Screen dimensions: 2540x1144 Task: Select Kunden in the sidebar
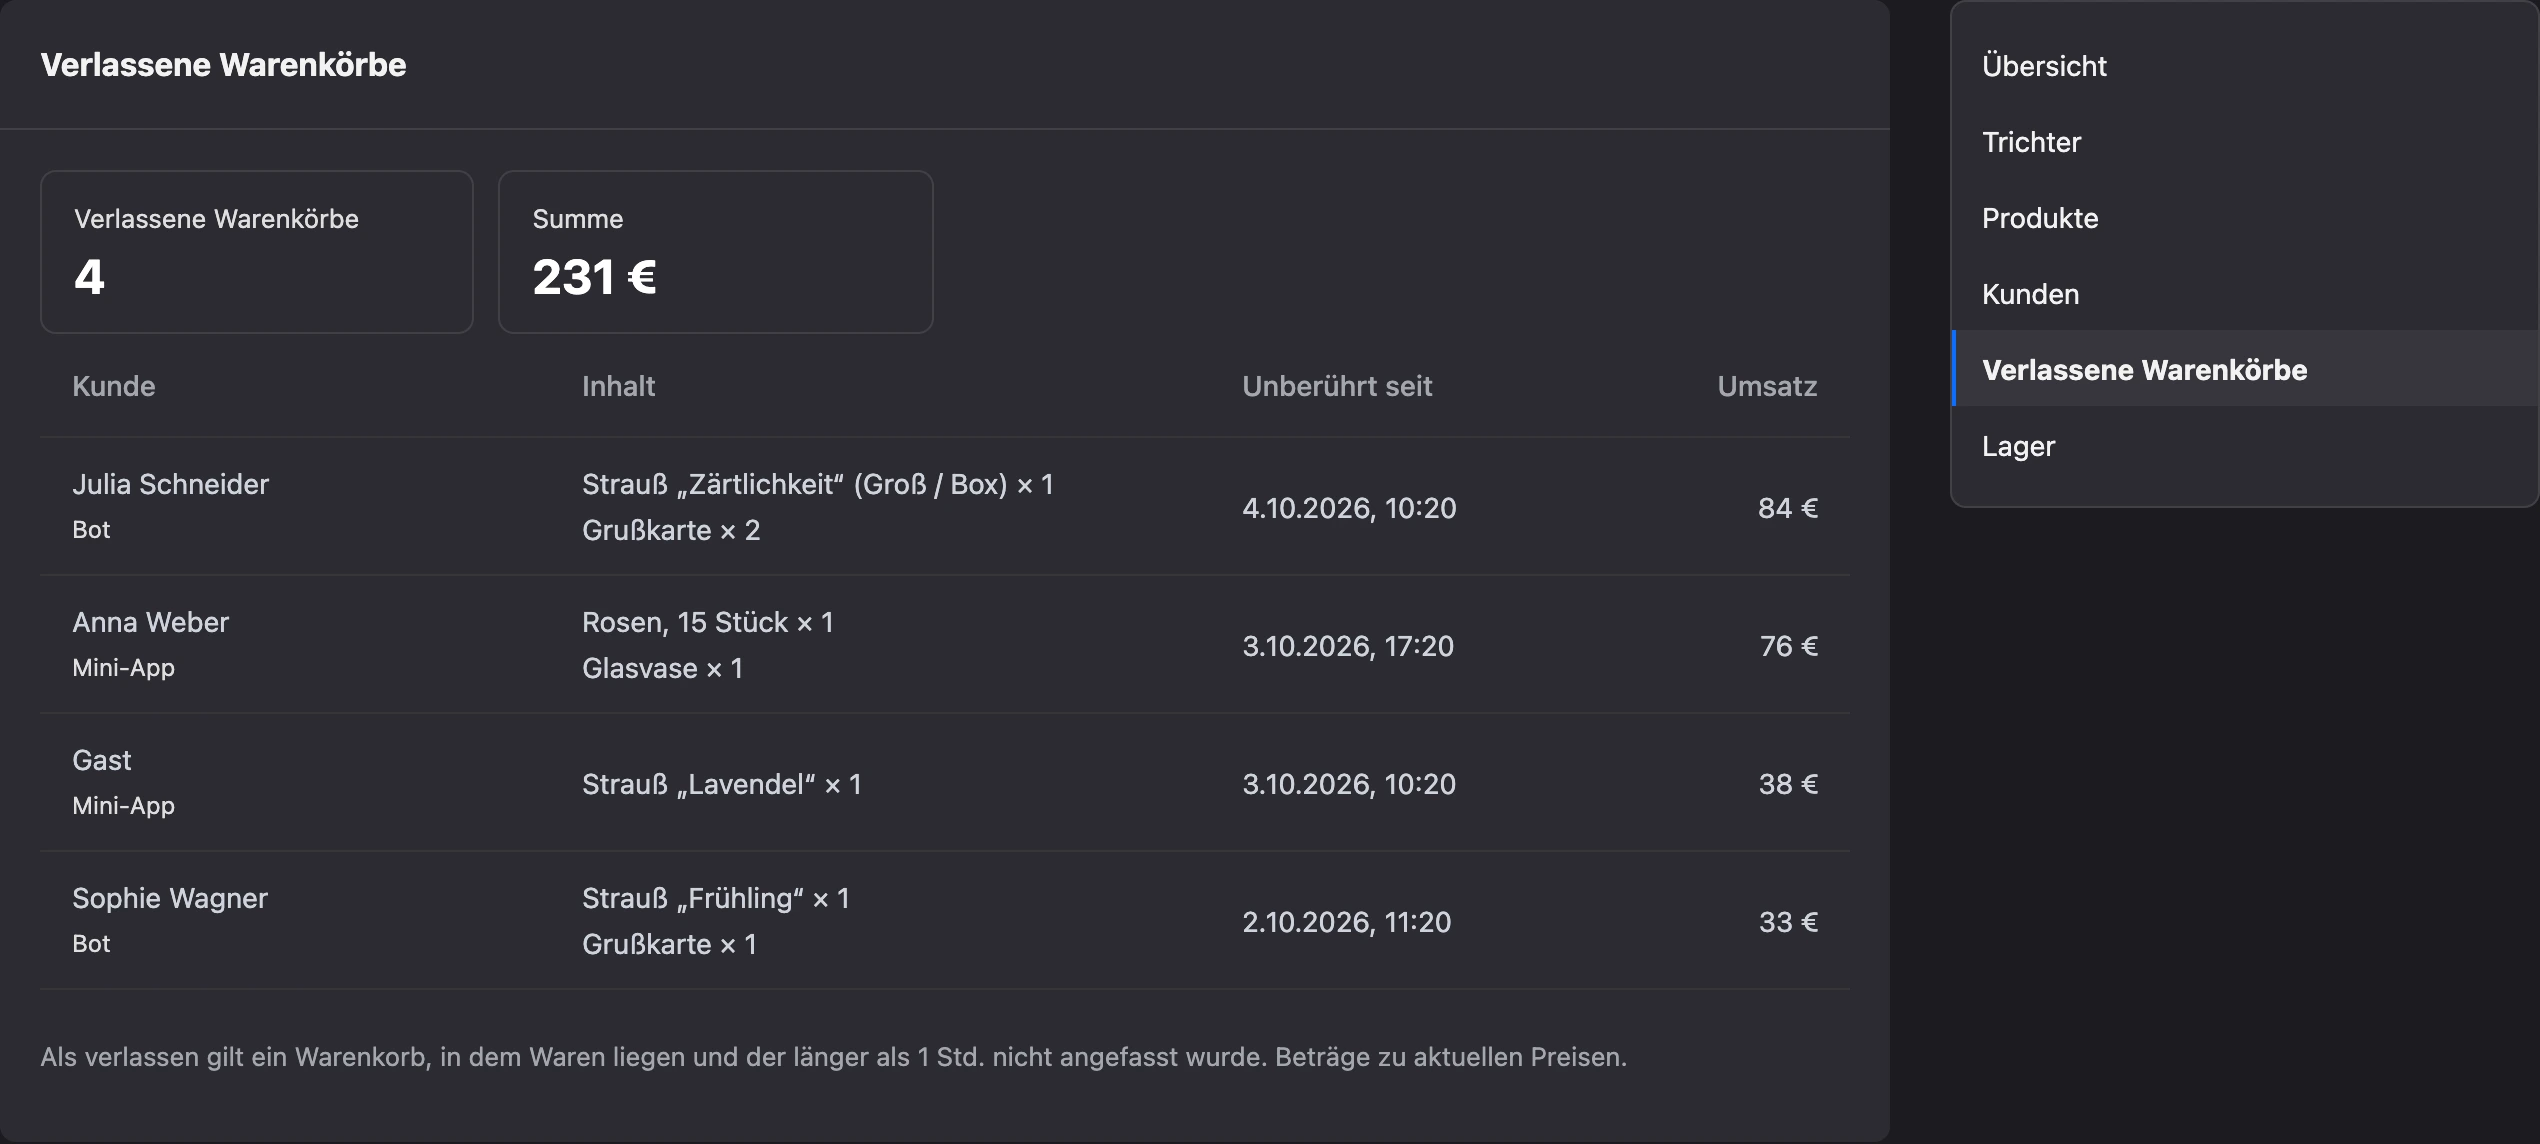pyautogui.click(x=2245, y=294)
